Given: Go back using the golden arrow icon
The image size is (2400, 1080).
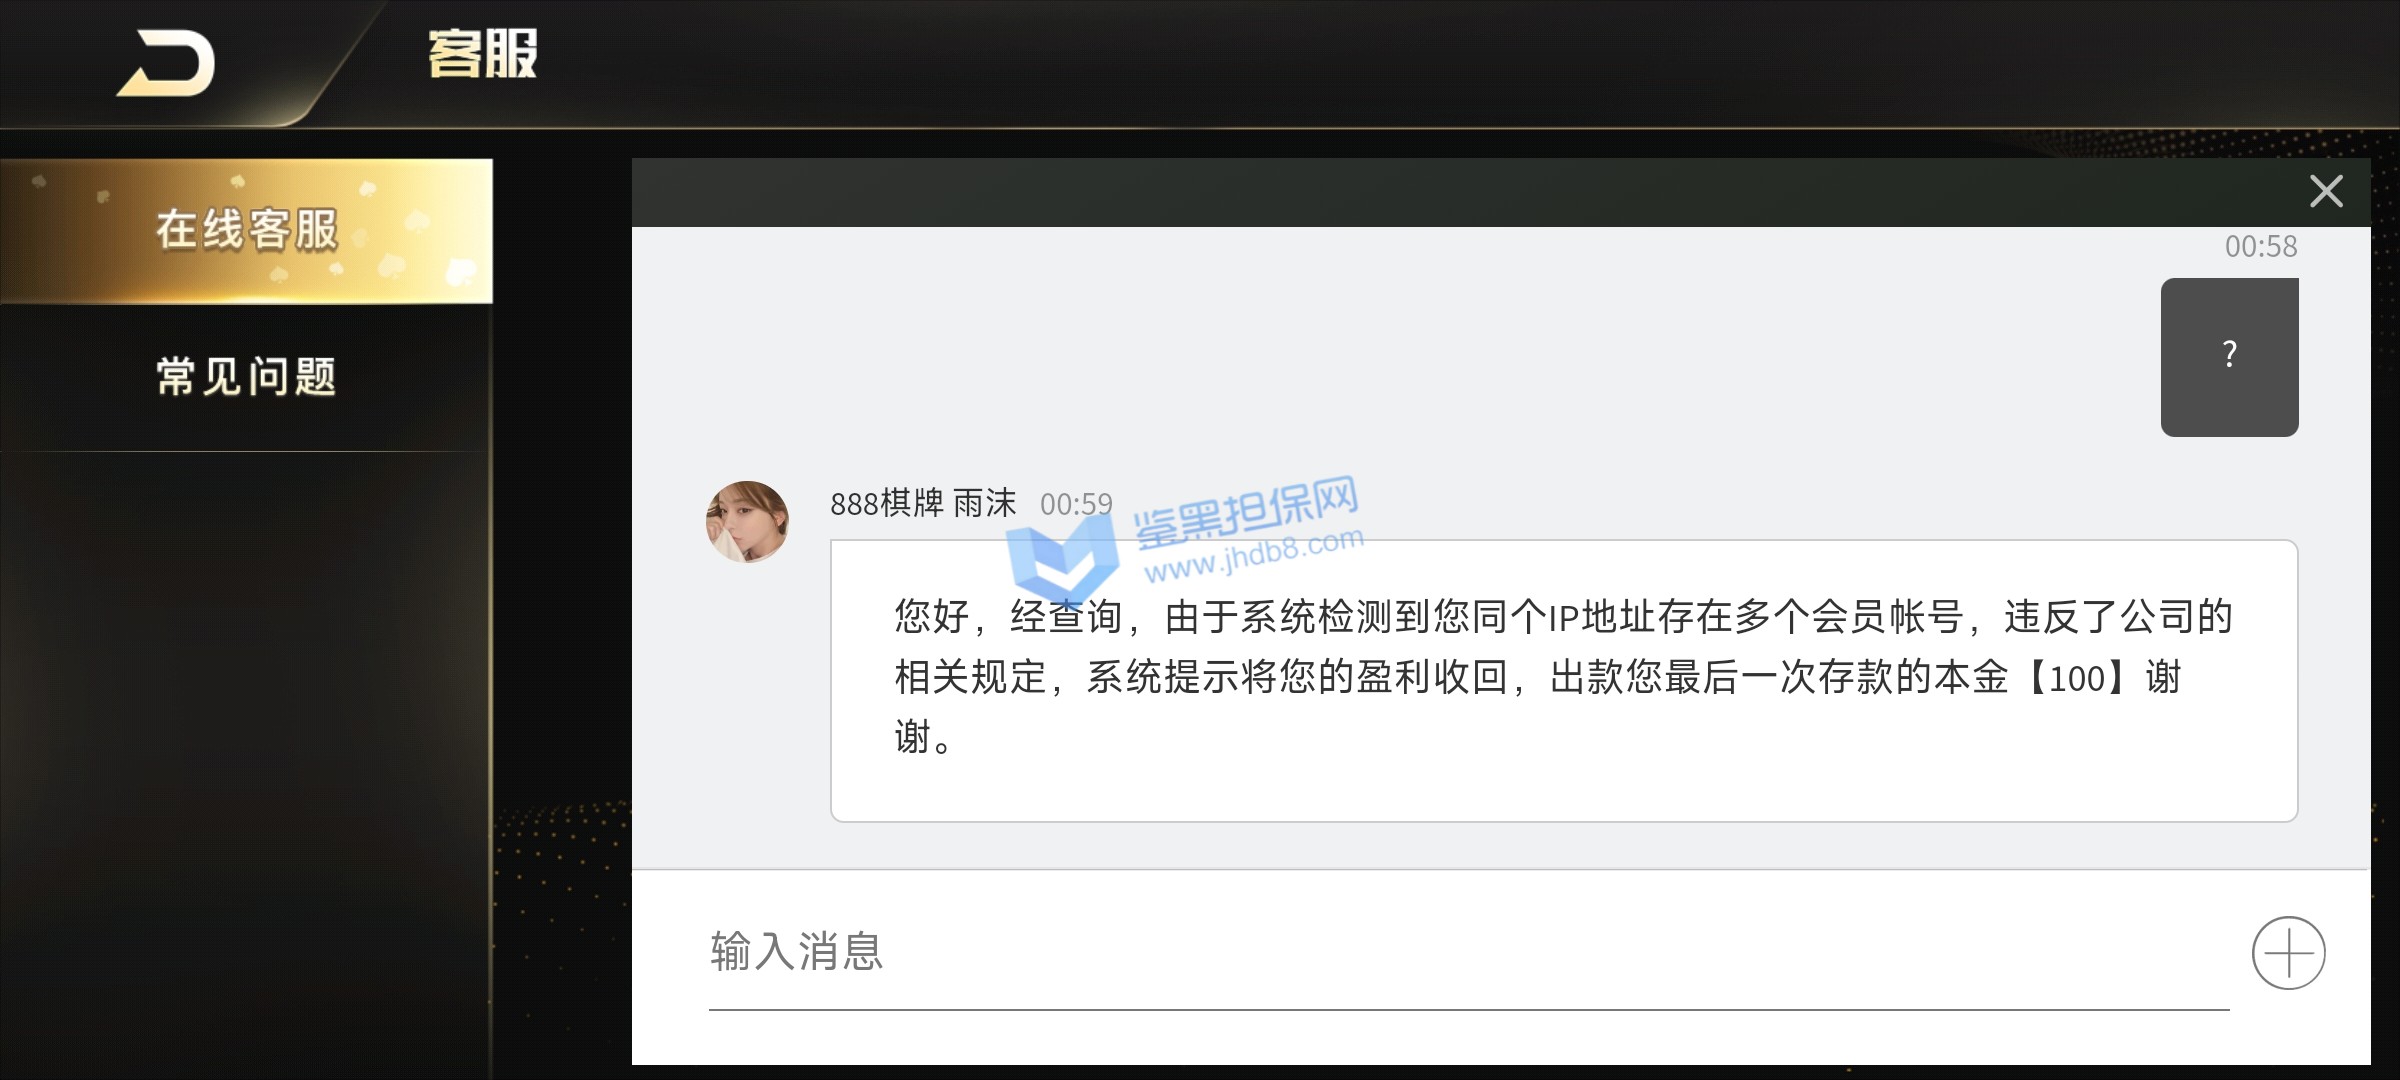Looking at the screenshot, I should 166,63.
